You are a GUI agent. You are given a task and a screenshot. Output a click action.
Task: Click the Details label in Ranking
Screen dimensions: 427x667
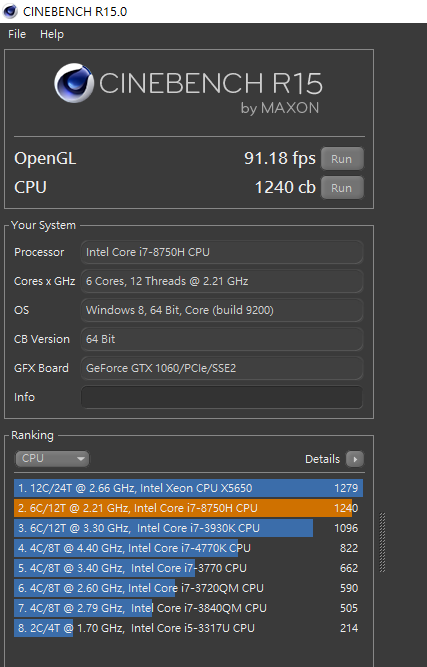pos(322,459)
